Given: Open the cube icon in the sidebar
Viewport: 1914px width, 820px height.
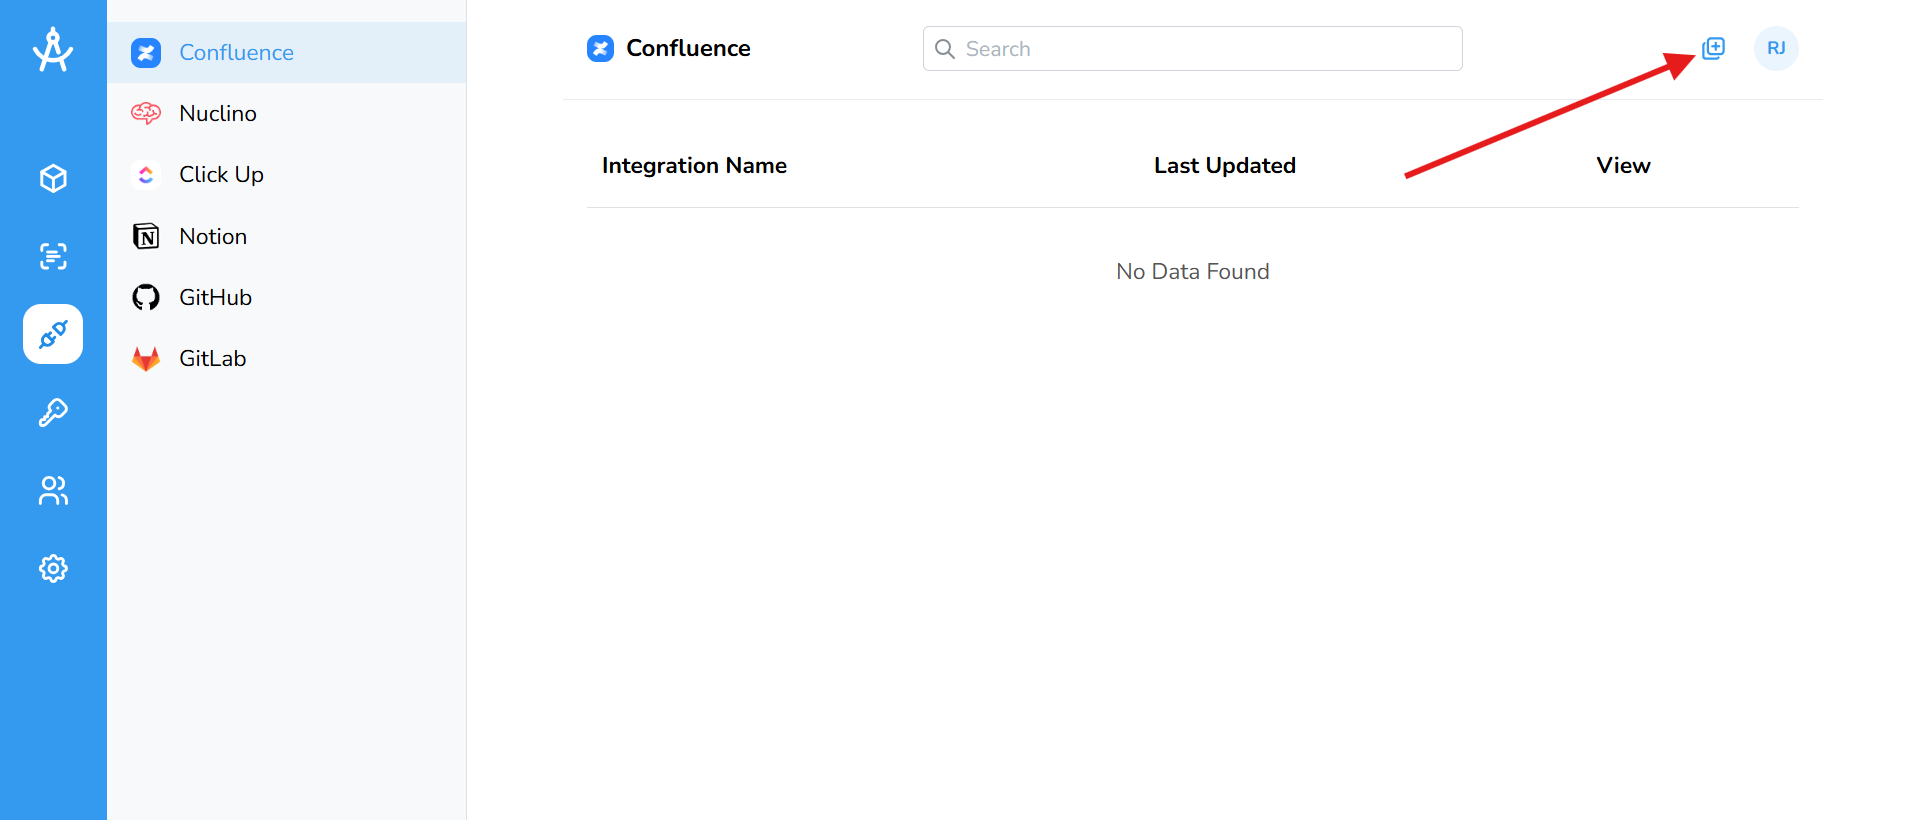Looking at the screenshot, I should tap(53, 178).
